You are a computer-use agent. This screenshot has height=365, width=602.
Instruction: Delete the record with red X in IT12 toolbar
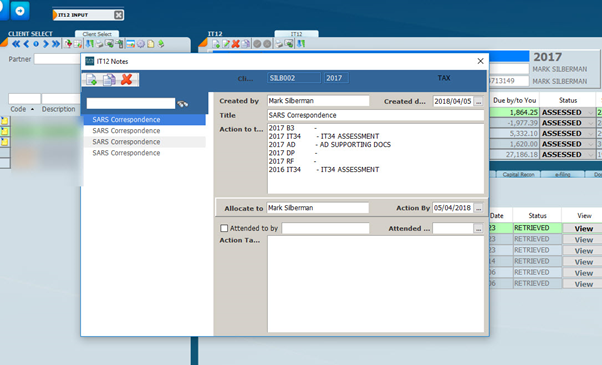[x=236, y=44]
